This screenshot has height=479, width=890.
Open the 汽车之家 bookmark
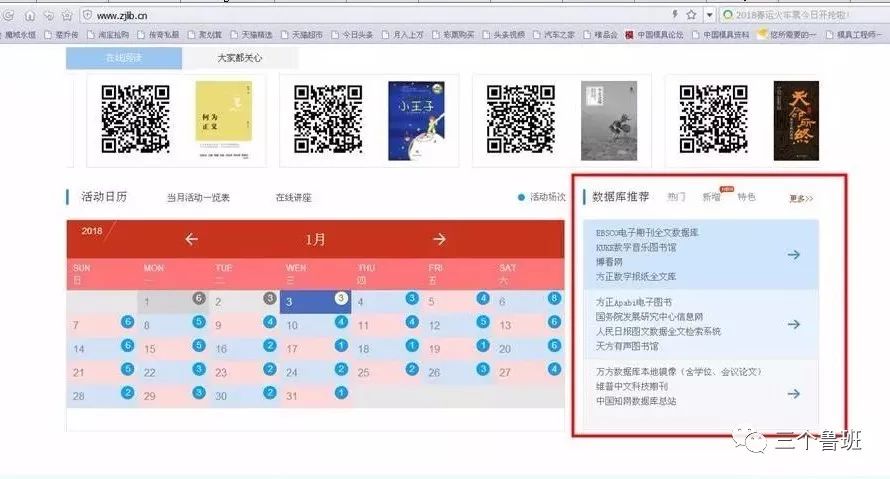[553, 35]
